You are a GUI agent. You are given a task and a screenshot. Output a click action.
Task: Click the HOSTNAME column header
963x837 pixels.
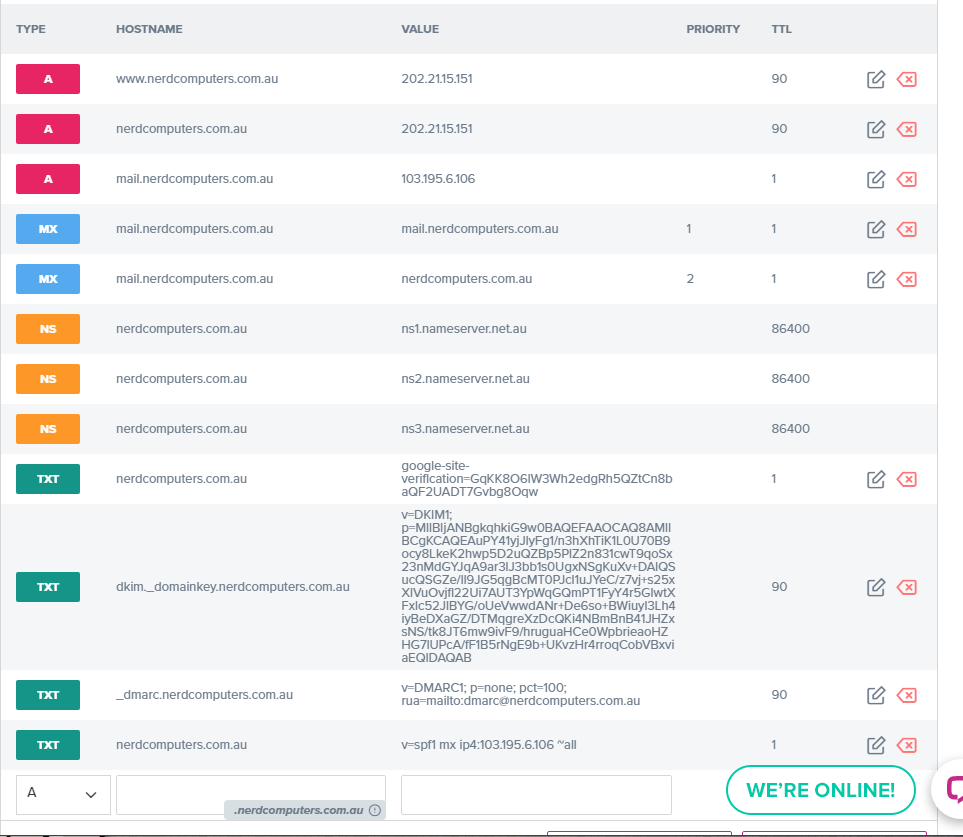click(x=149, y=29)
